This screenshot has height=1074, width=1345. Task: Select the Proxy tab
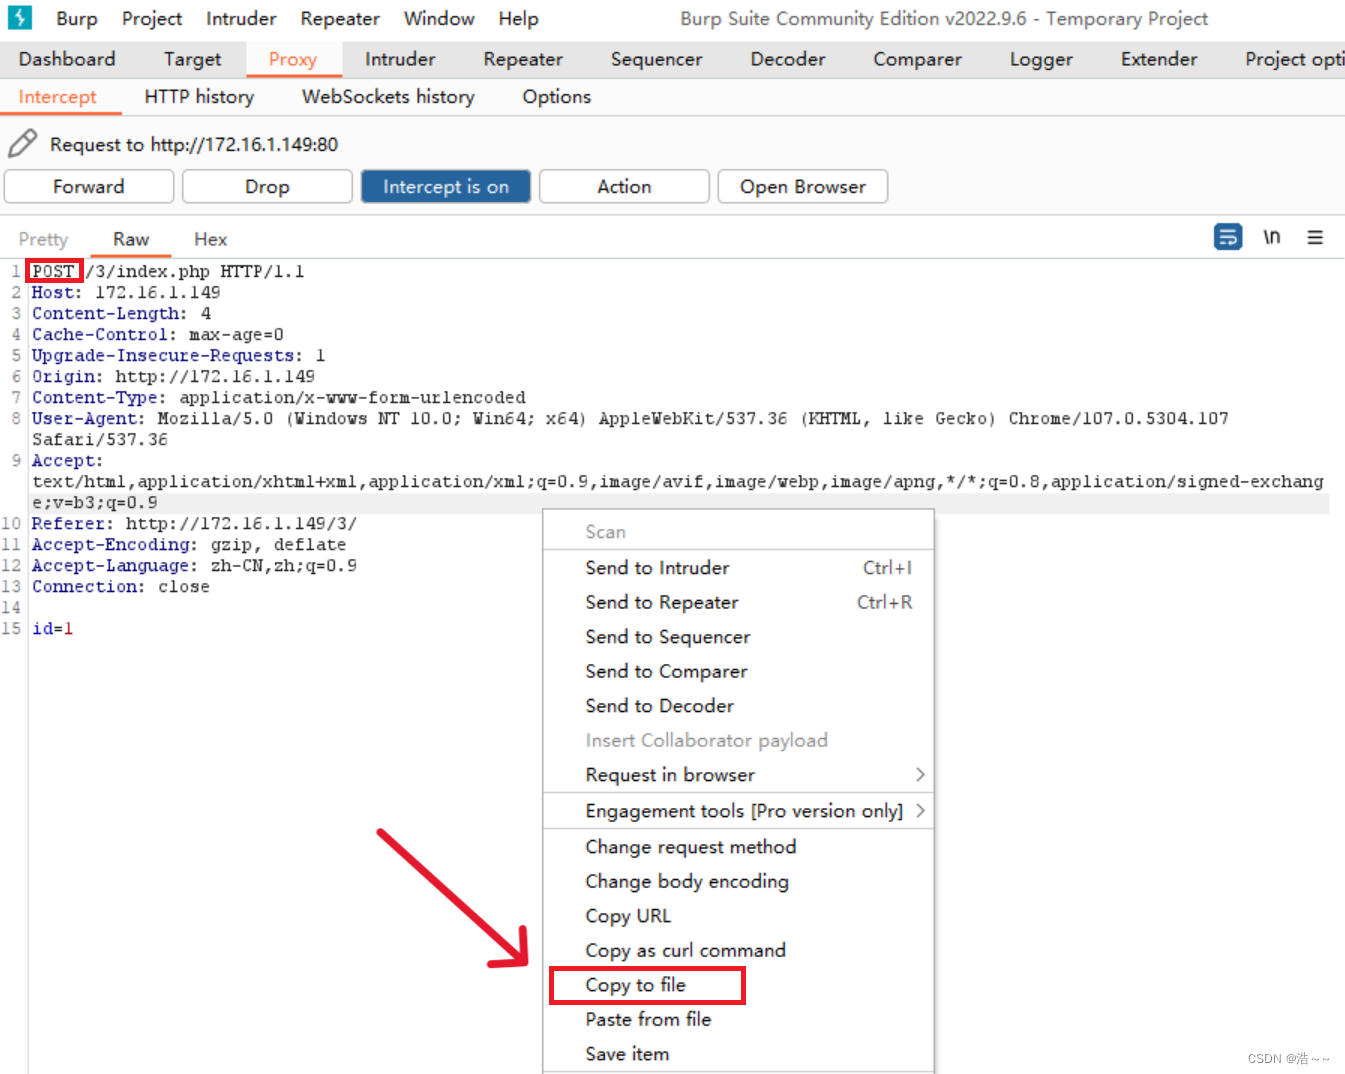(293, 59)
